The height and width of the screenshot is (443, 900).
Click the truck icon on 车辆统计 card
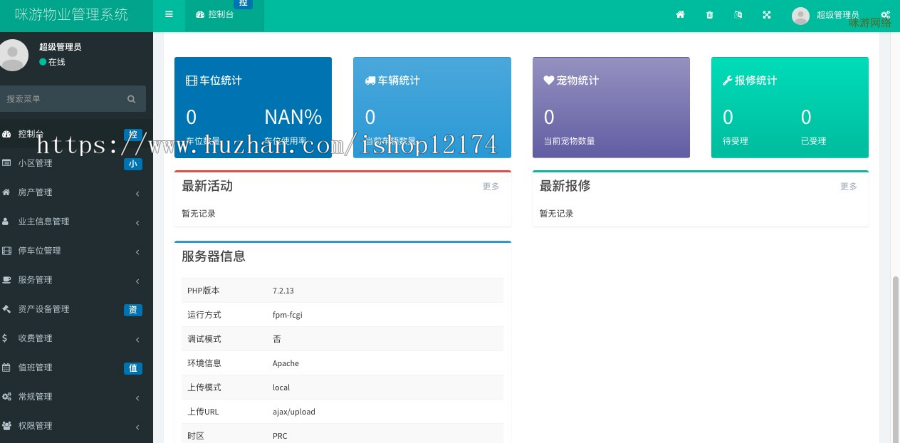click(370, 81)
